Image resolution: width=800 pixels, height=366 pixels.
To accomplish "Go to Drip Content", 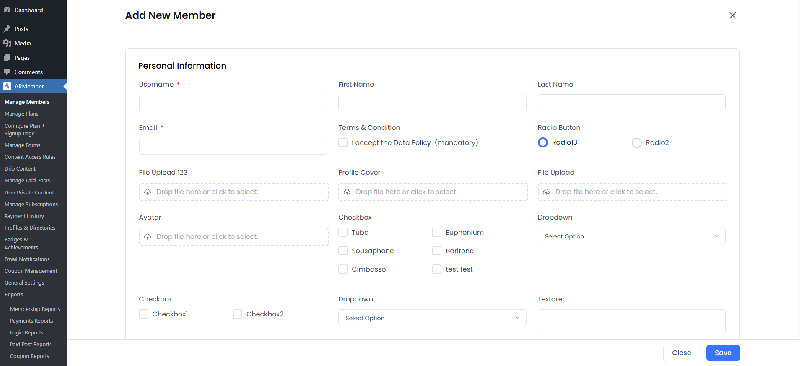I will (20, 168).
